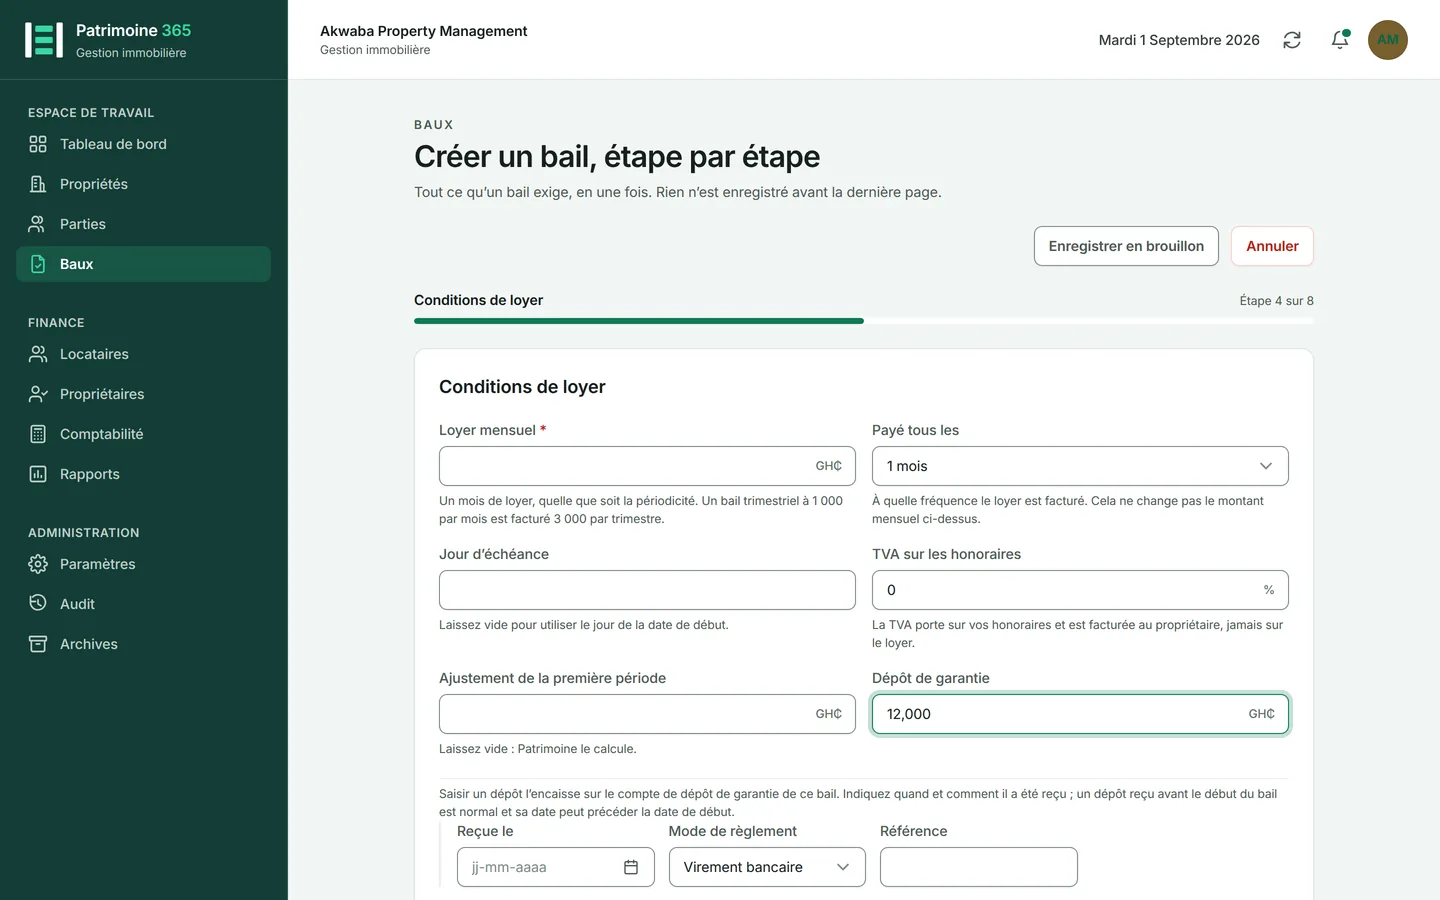This screenshot has width=1440, height=900.
Task: Select Baux in the sidebar
Action: pyautogui.click(x=143, y=264)
